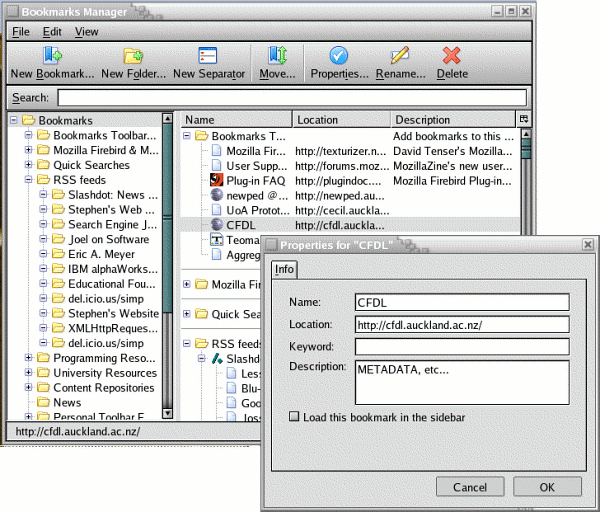Click the tree pane scroll up arrow
600x512 pixels.
[167, 118]
